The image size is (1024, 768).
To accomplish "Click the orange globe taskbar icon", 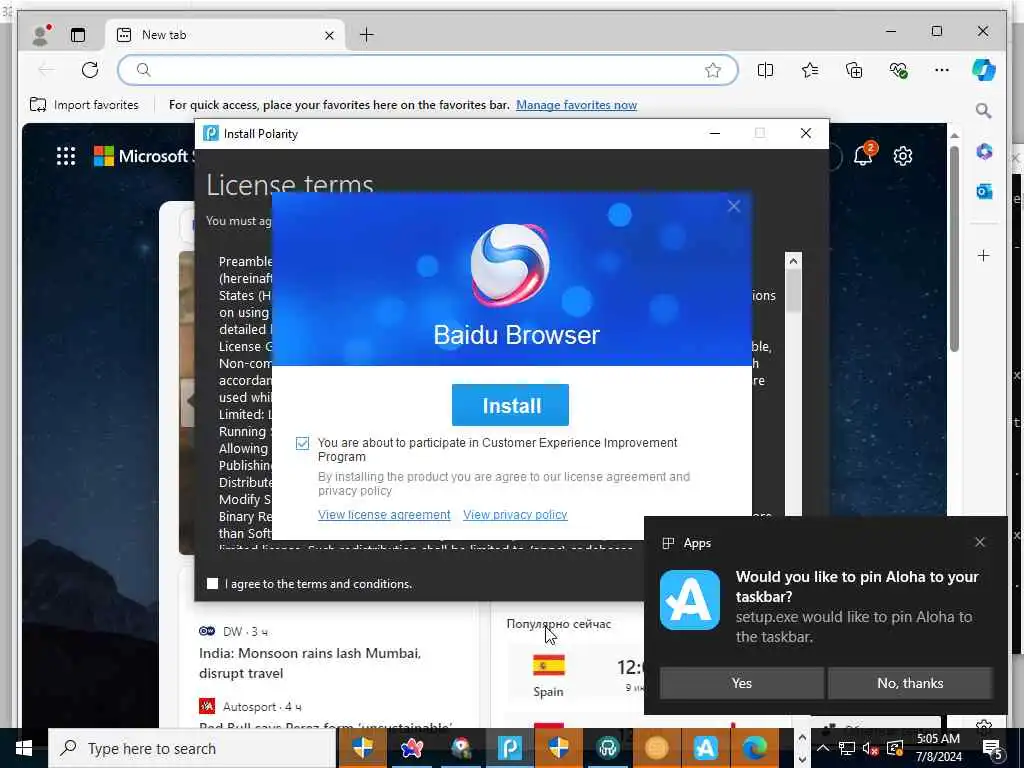I will 656,748.
